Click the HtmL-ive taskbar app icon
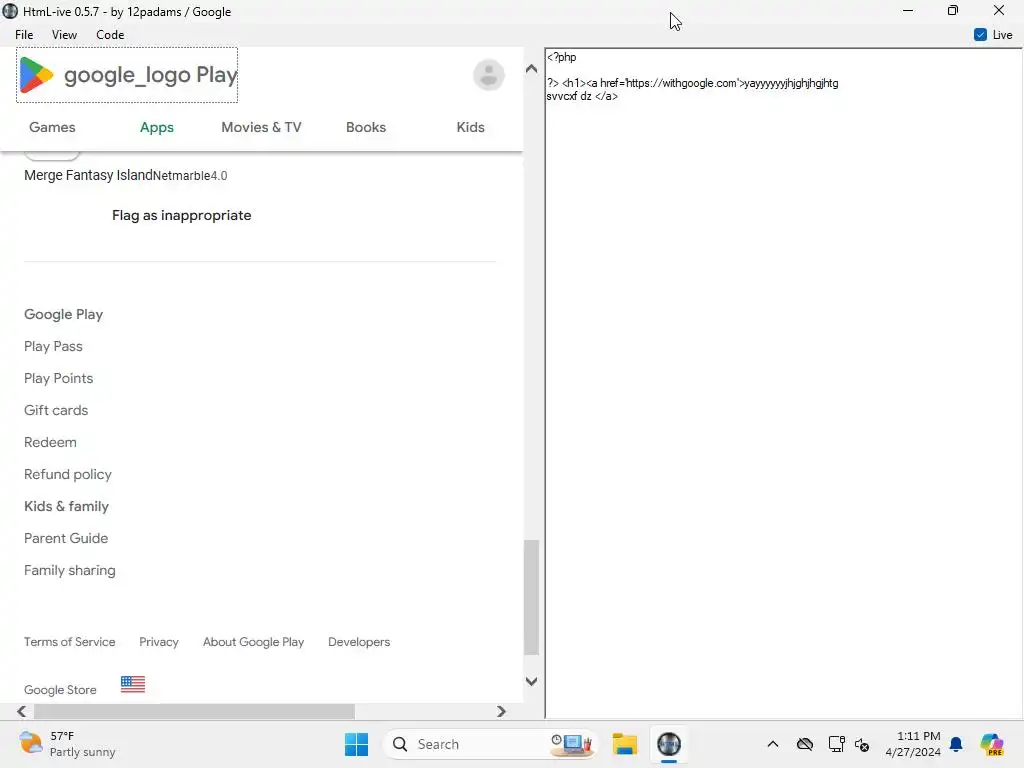The image size is (1024, 768). tap(669, 744)
